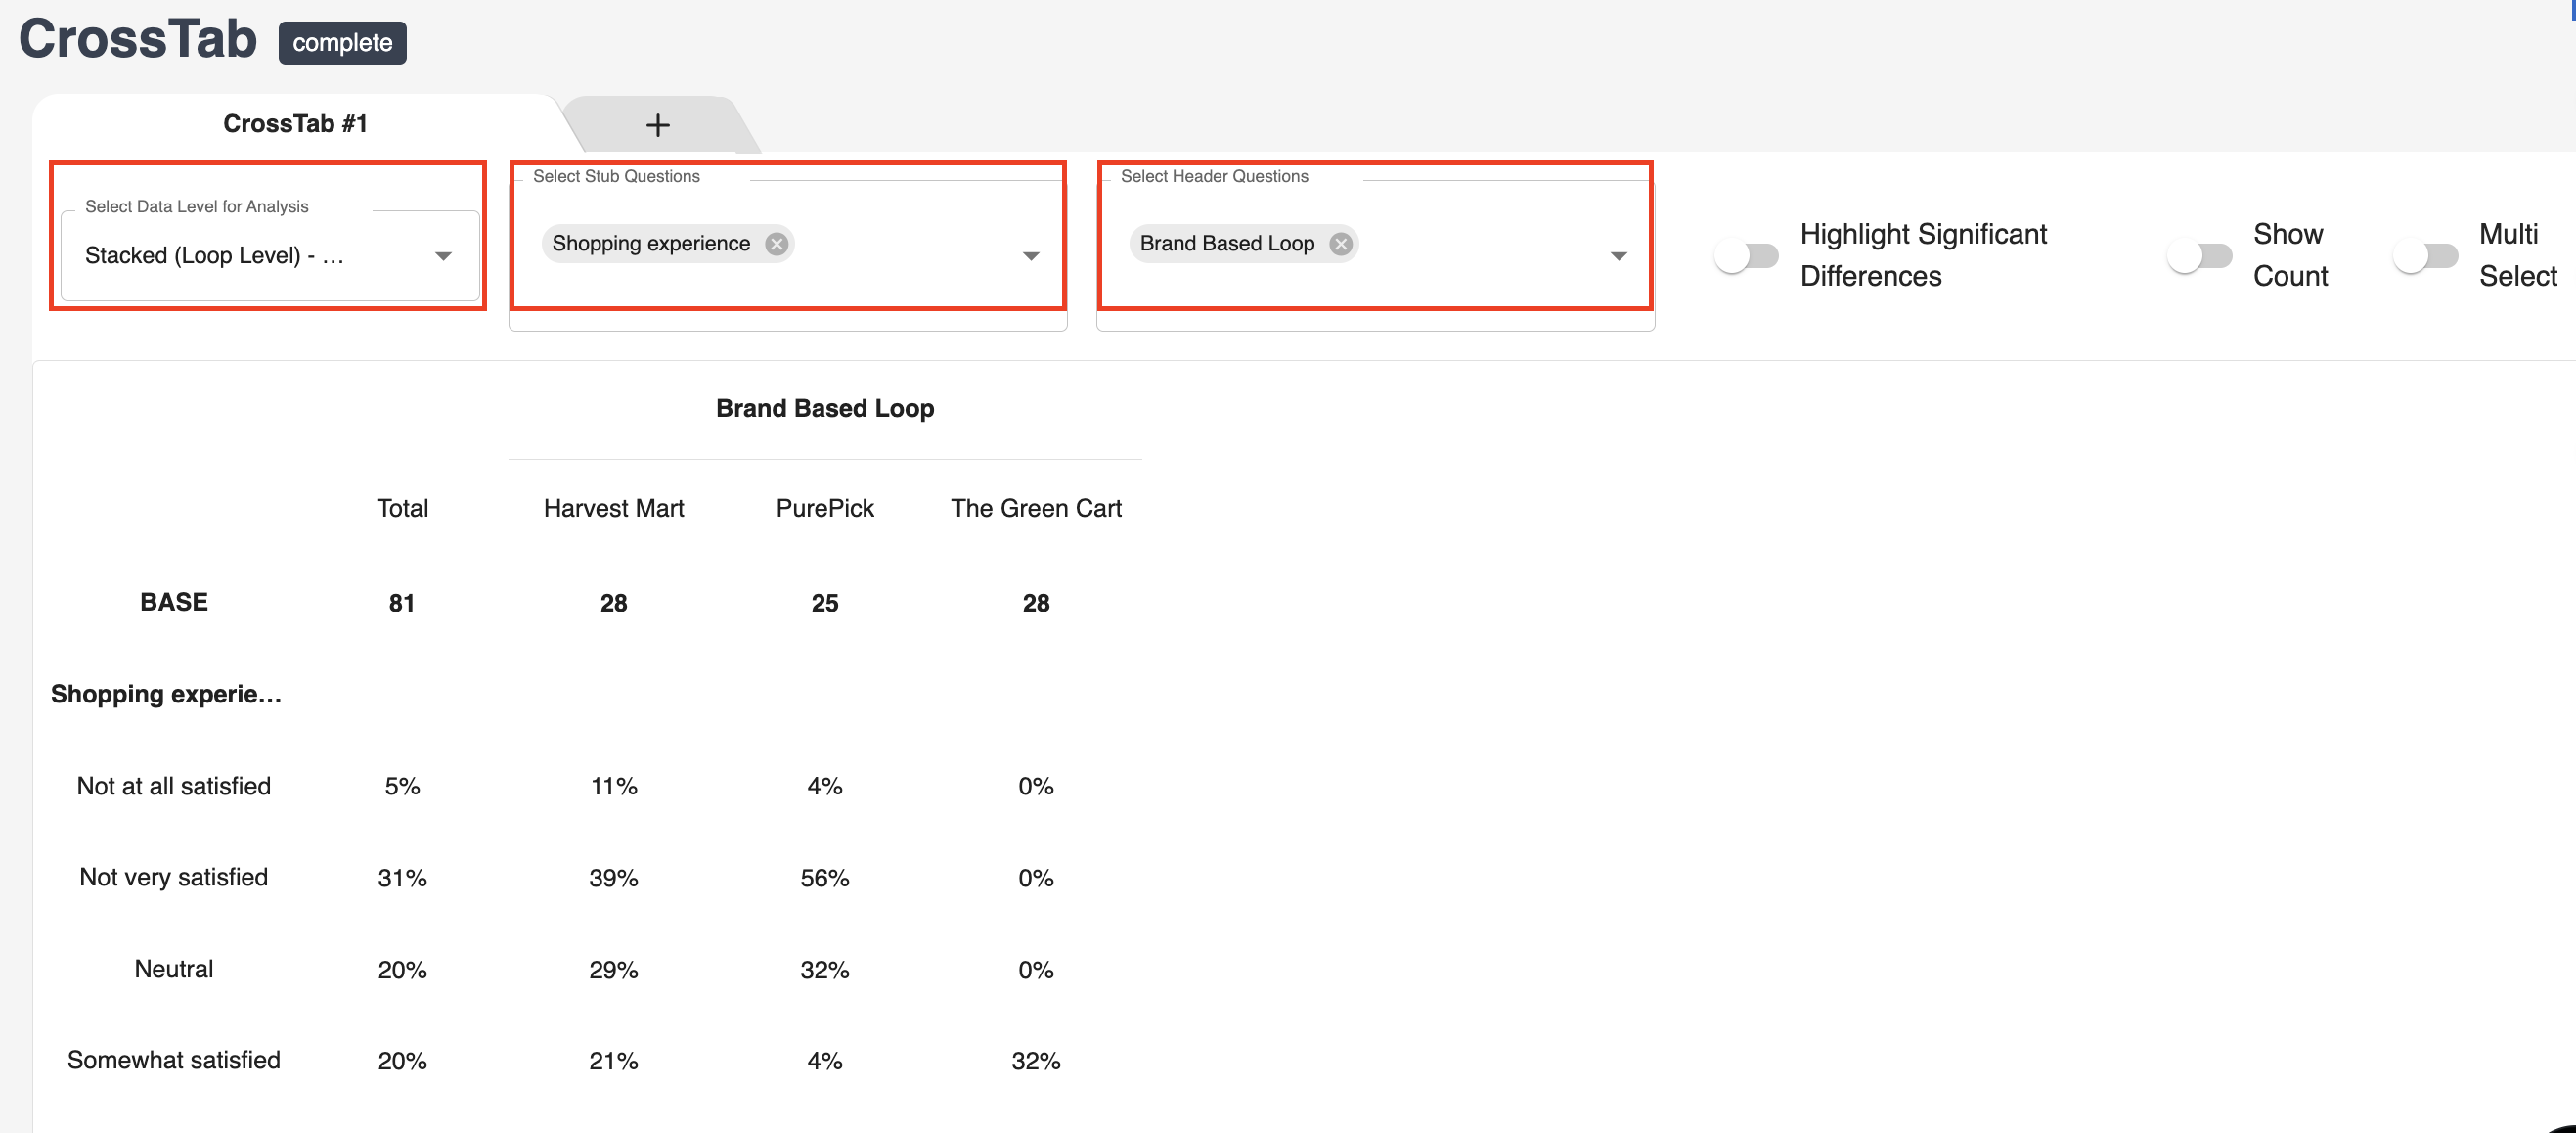Click the Brand Based Loop table title
Viewport: 2576px width, 1133px height.
click(824, 408)
